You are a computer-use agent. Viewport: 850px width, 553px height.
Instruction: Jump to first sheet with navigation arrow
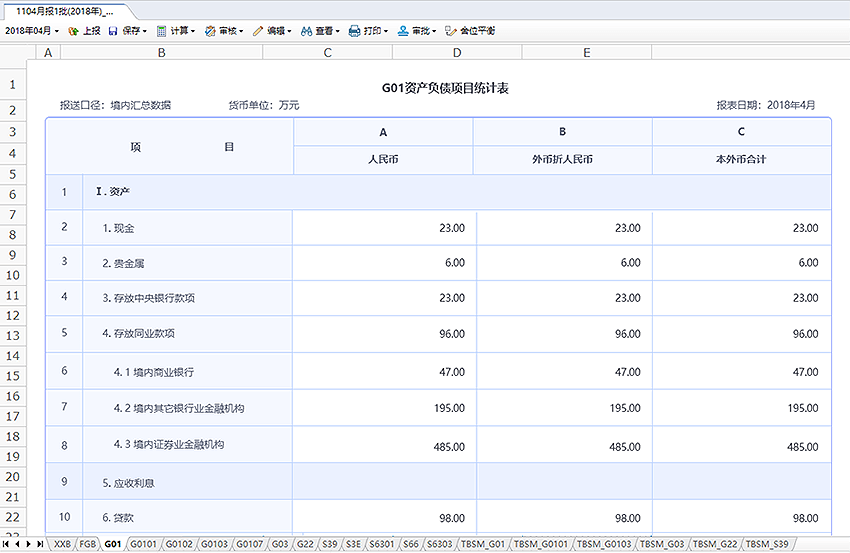[x=6, y=544]
